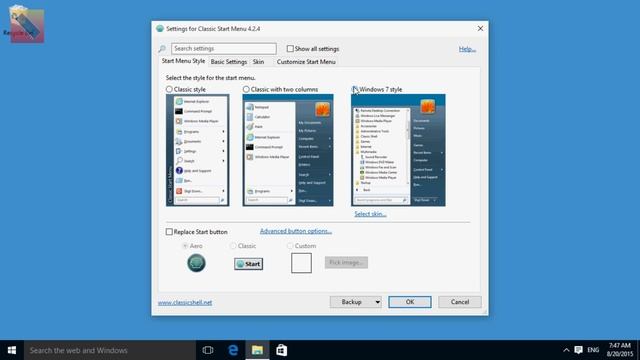Open the Windows Store taskbar icon
640x360 pixels.
(x=282, y=350)
